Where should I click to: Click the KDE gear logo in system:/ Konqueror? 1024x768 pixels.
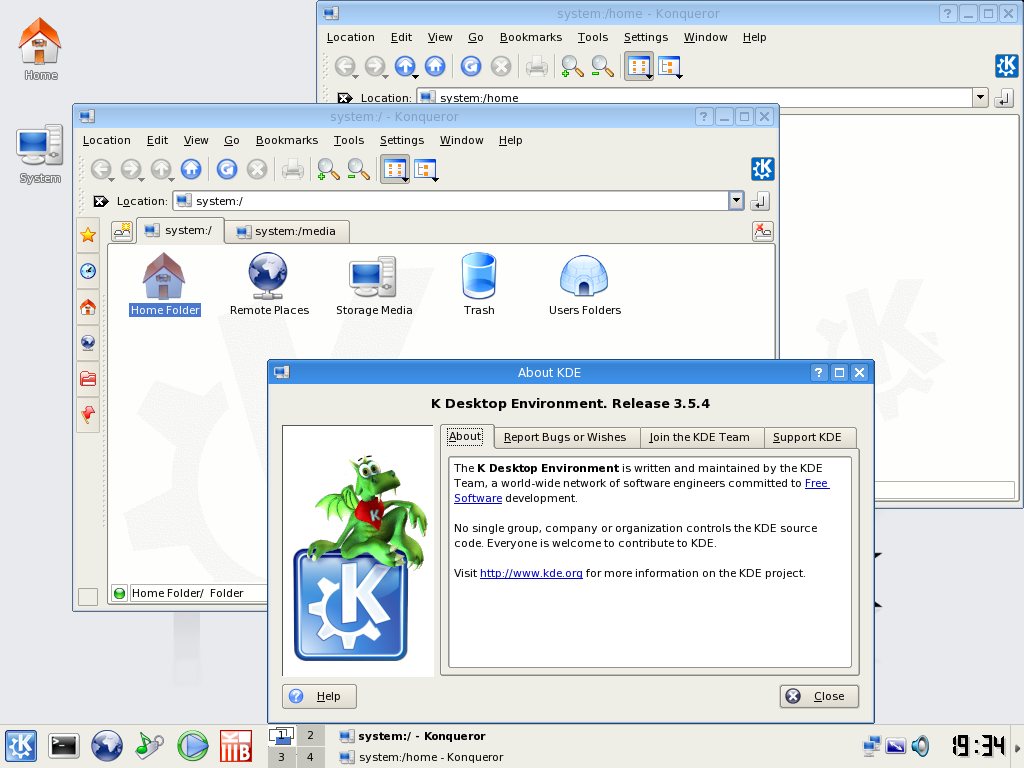762,169
